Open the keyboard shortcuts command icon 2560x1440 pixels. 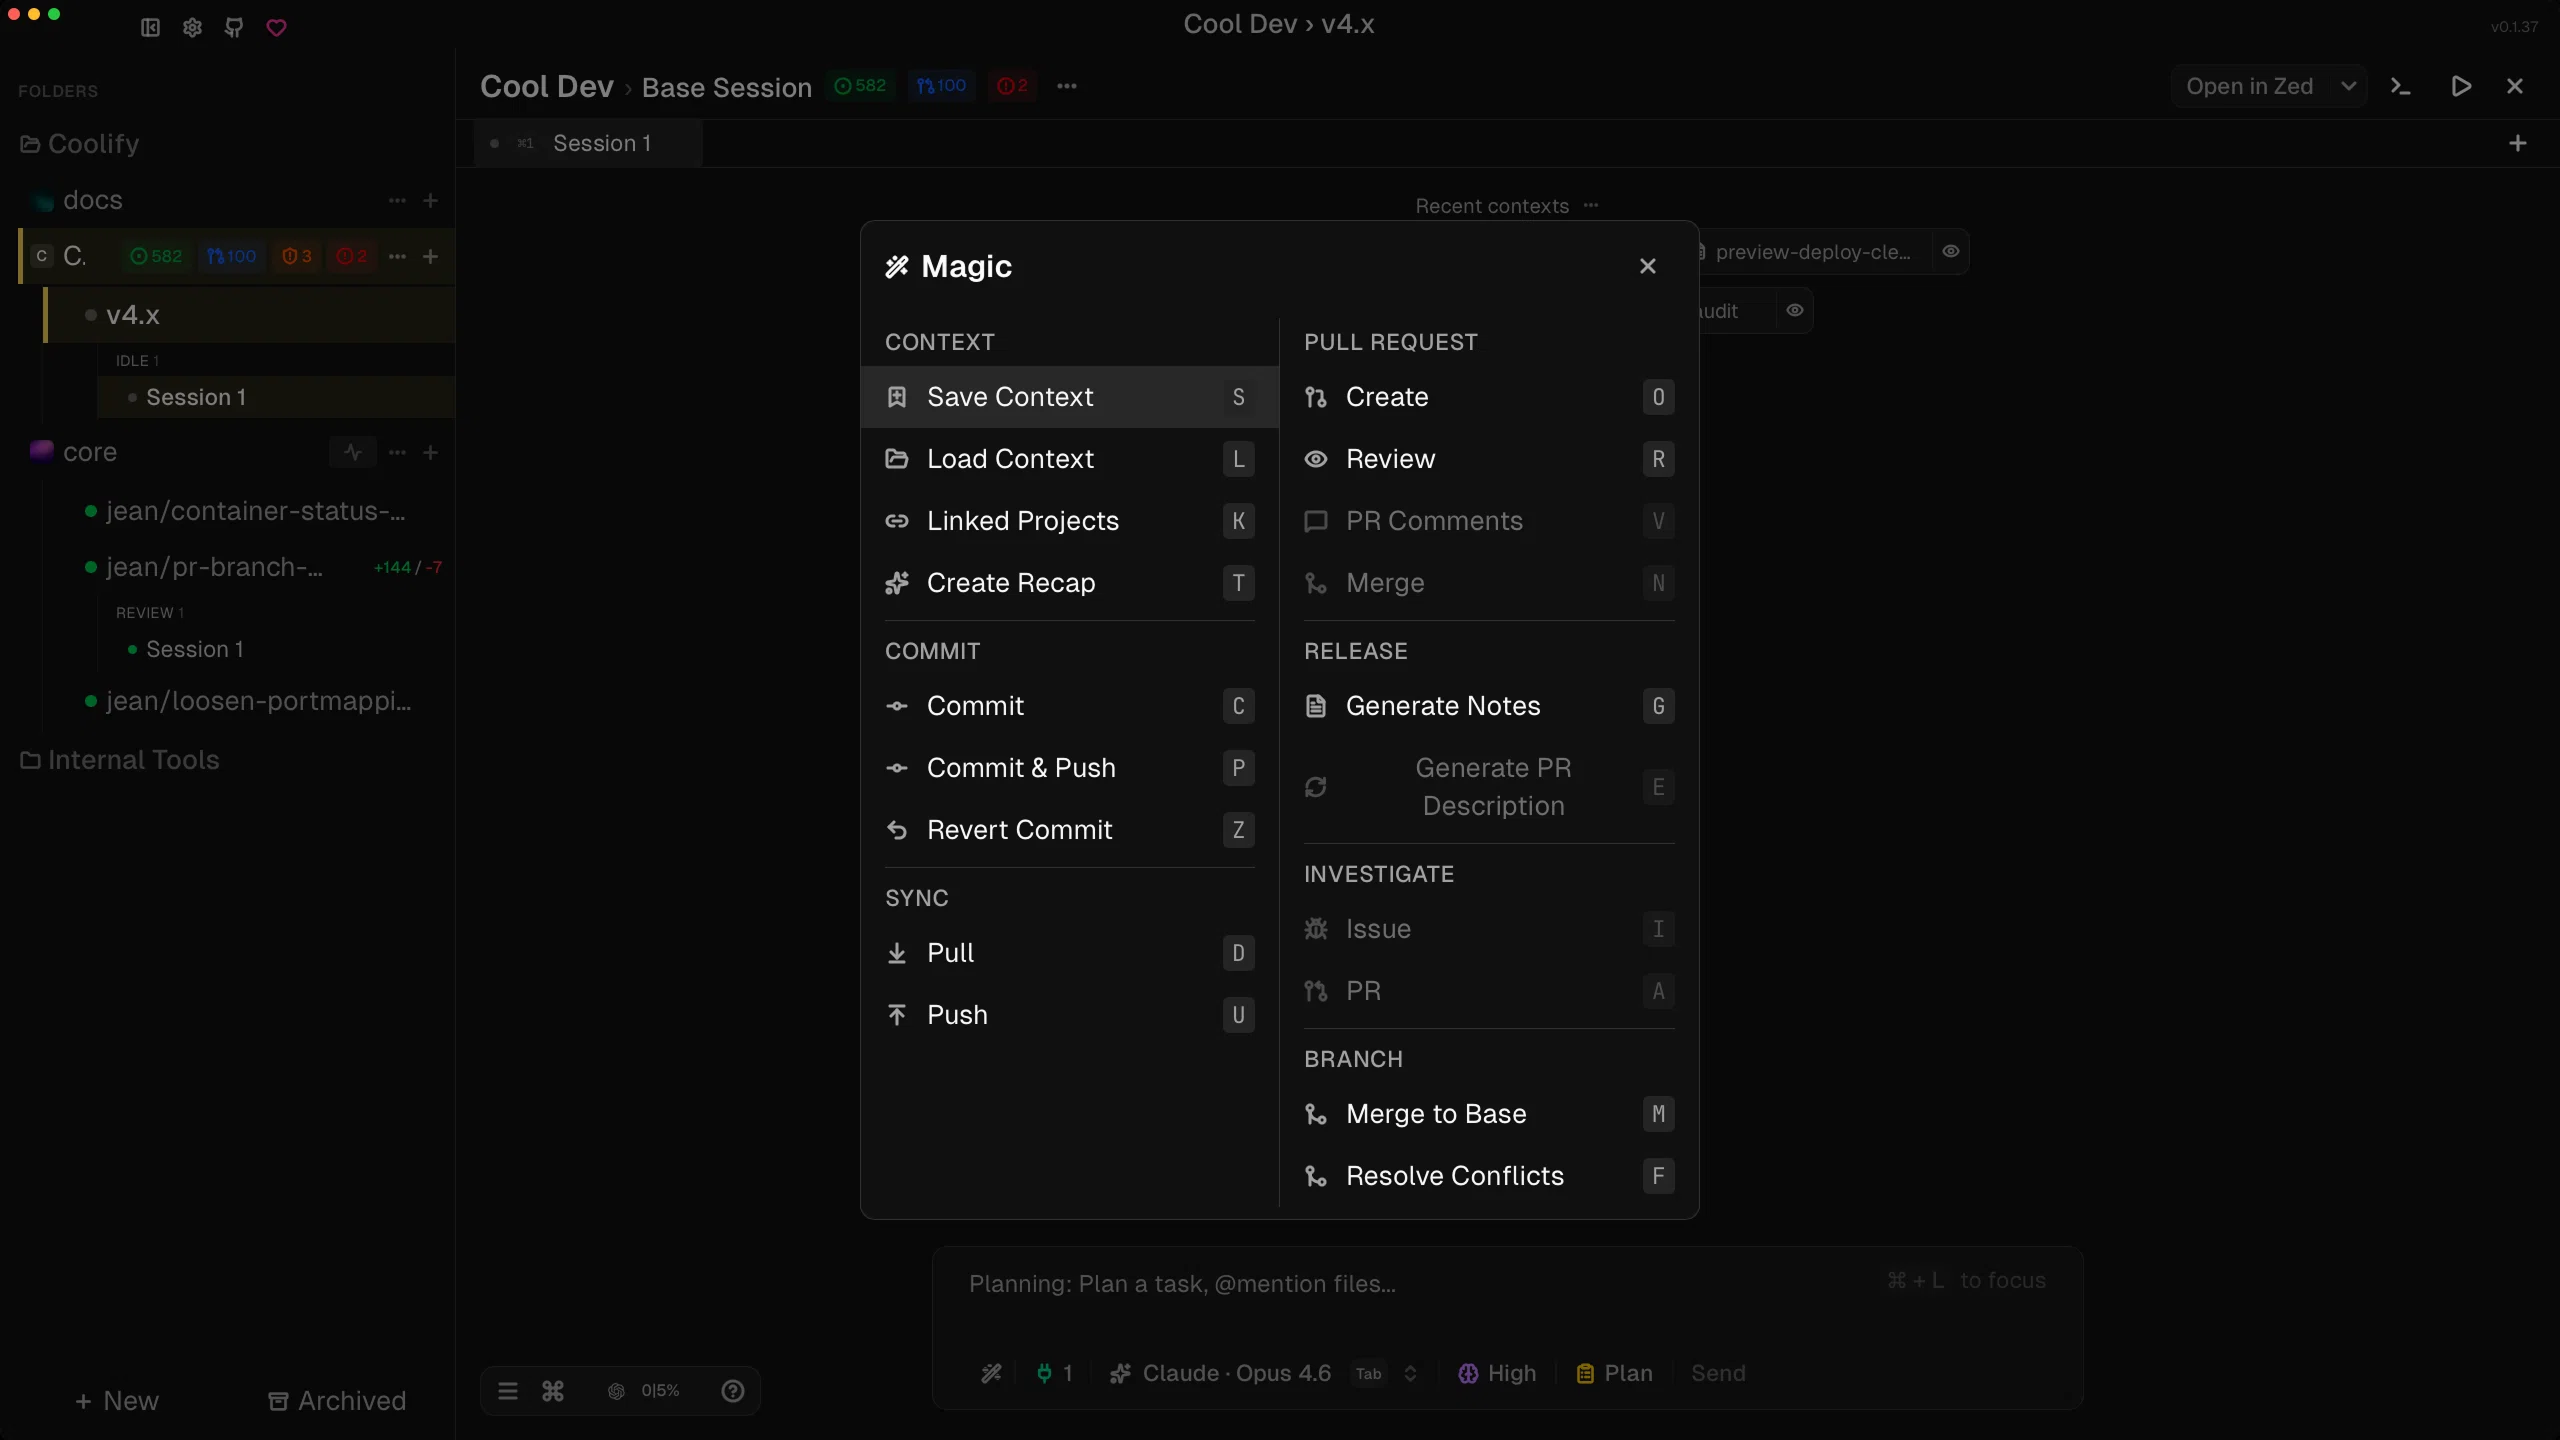coord(553,1391)
